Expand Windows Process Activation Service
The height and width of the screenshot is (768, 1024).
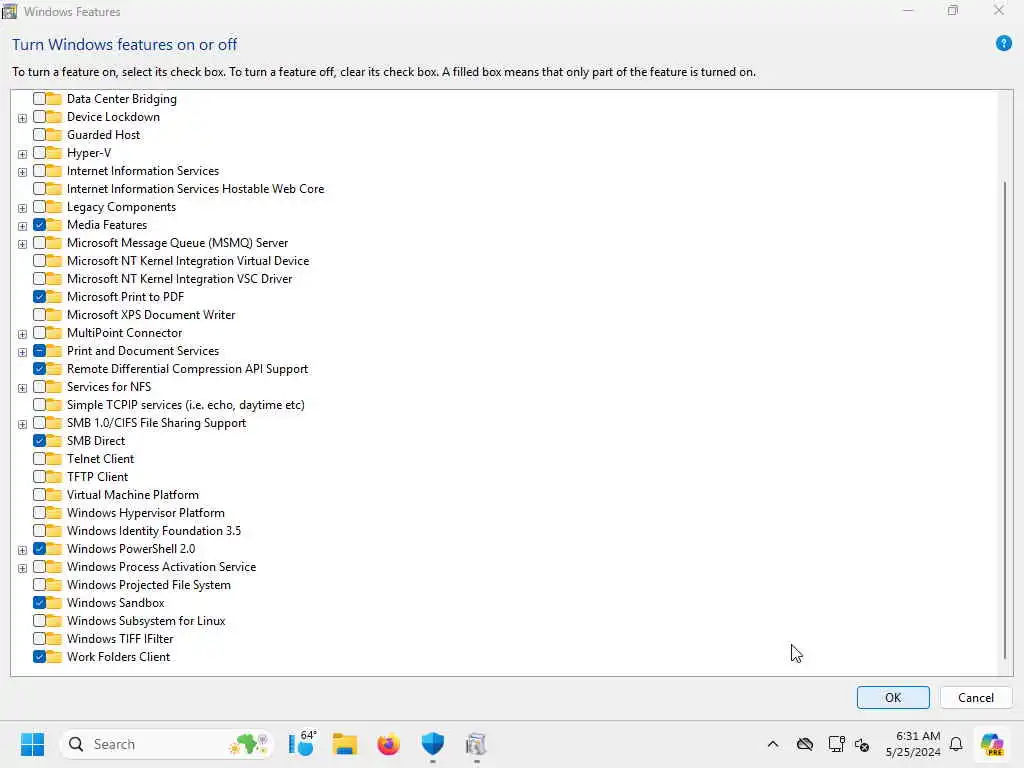[x=22, y=568]
